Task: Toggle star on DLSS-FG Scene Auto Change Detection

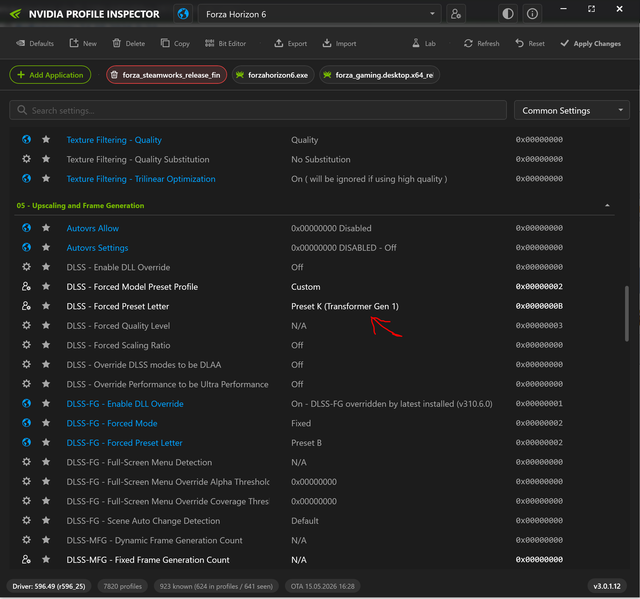Action: click(x=46, y=521)
